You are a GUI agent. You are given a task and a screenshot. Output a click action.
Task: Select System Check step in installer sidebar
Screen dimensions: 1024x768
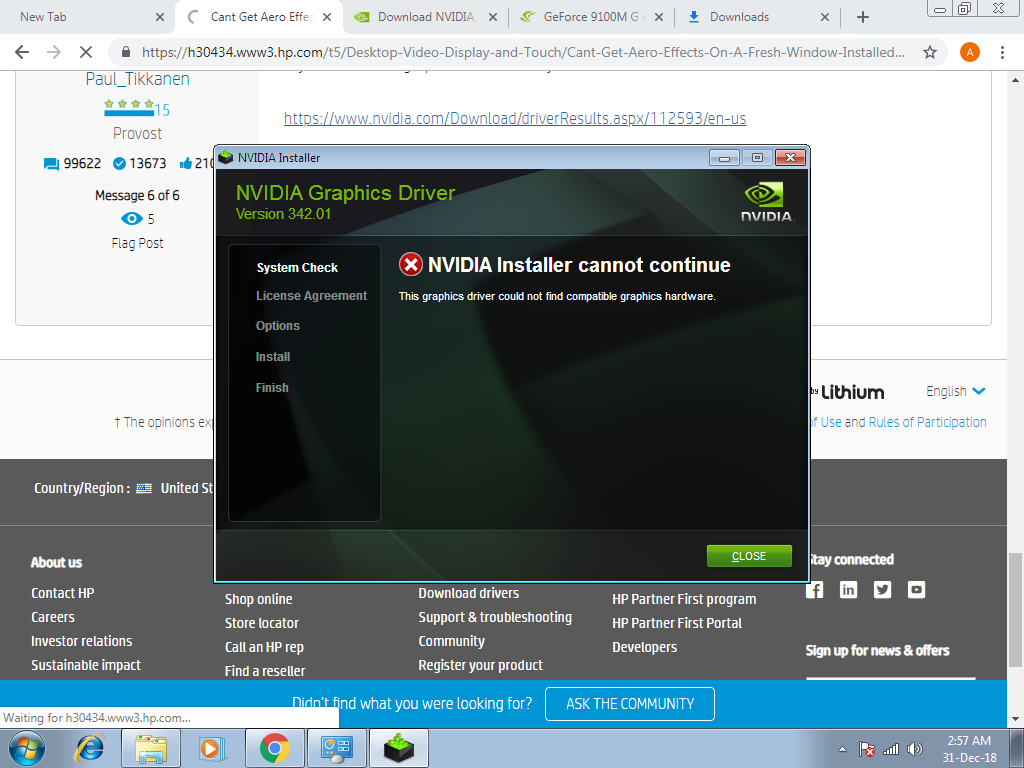click(297, 268)
